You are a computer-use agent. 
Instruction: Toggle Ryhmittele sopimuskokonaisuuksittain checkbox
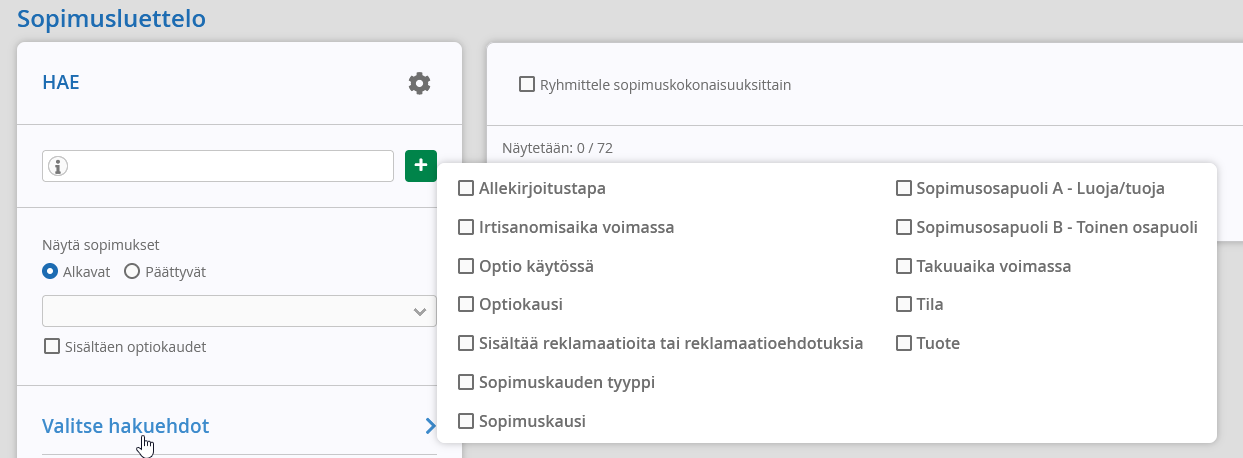pos(527,85)
